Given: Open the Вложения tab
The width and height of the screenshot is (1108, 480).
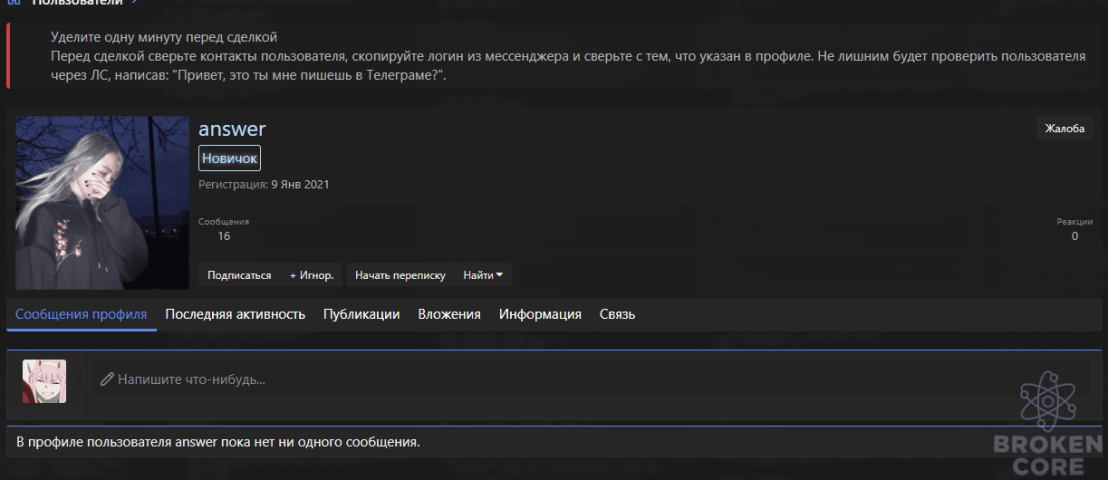Looking at the screenshot, I should 449,315.
